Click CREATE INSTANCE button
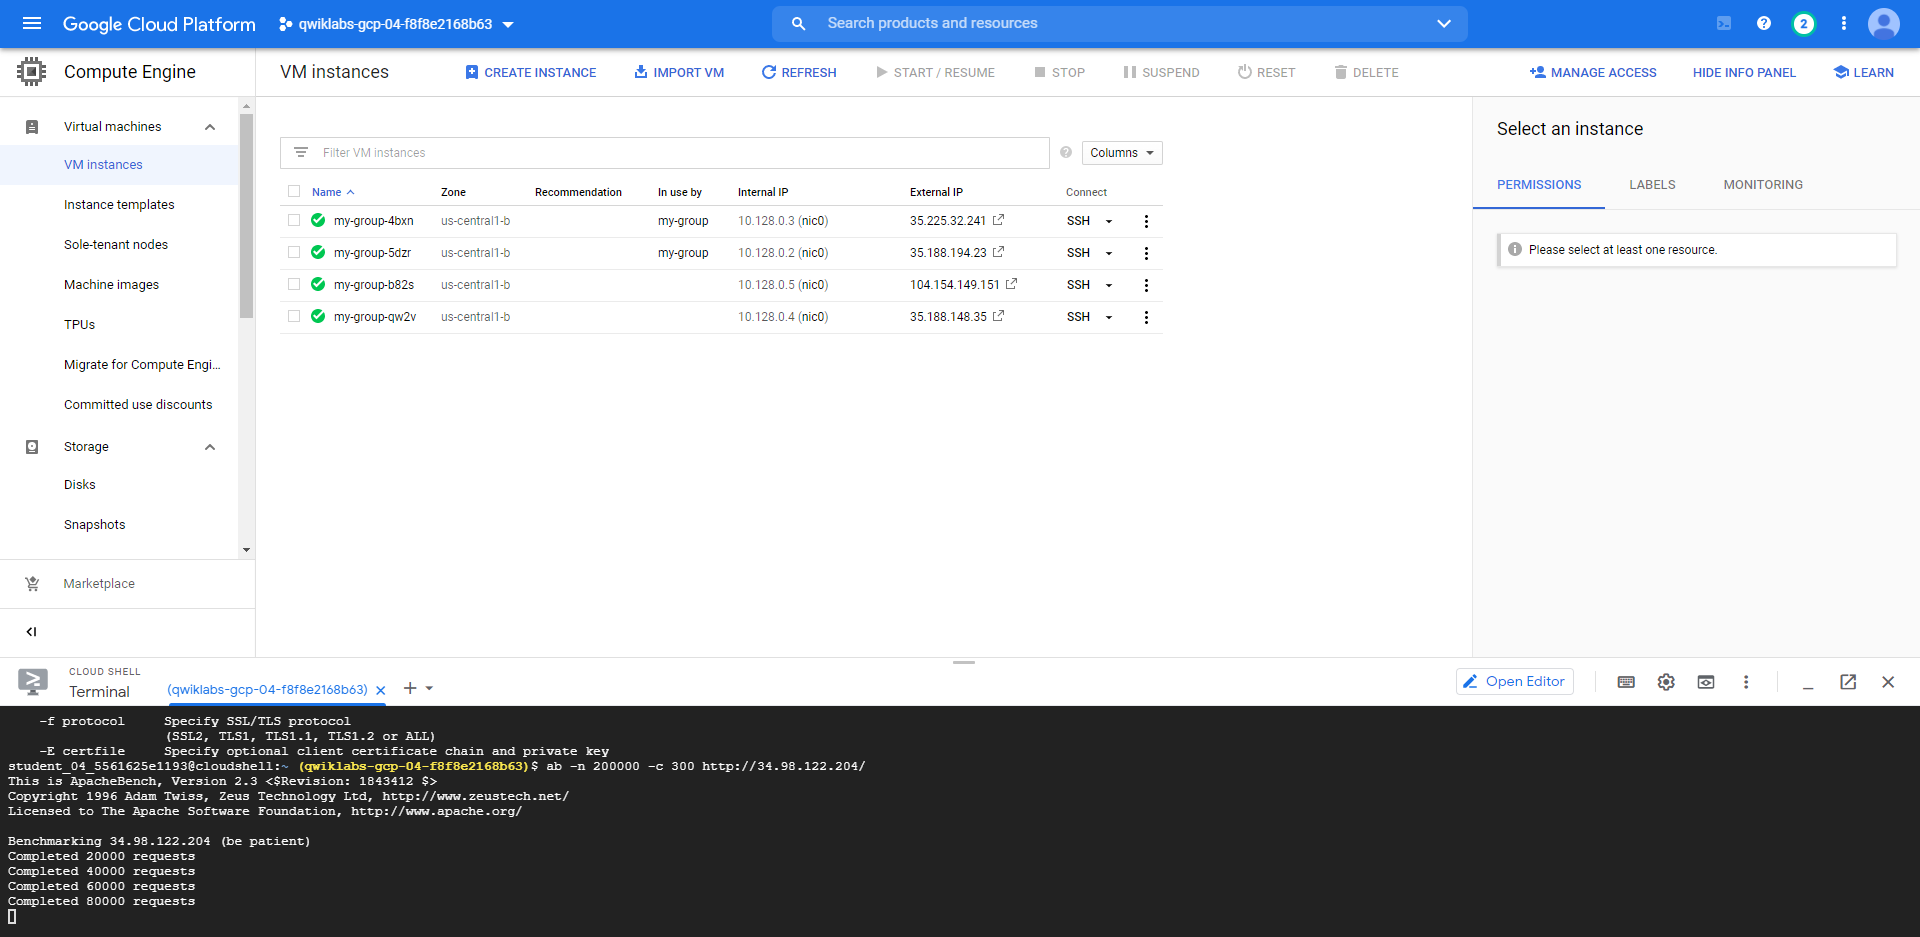The height and width of the screenshot is (937, 1920). pyautogui.click(x=531, y=72)
